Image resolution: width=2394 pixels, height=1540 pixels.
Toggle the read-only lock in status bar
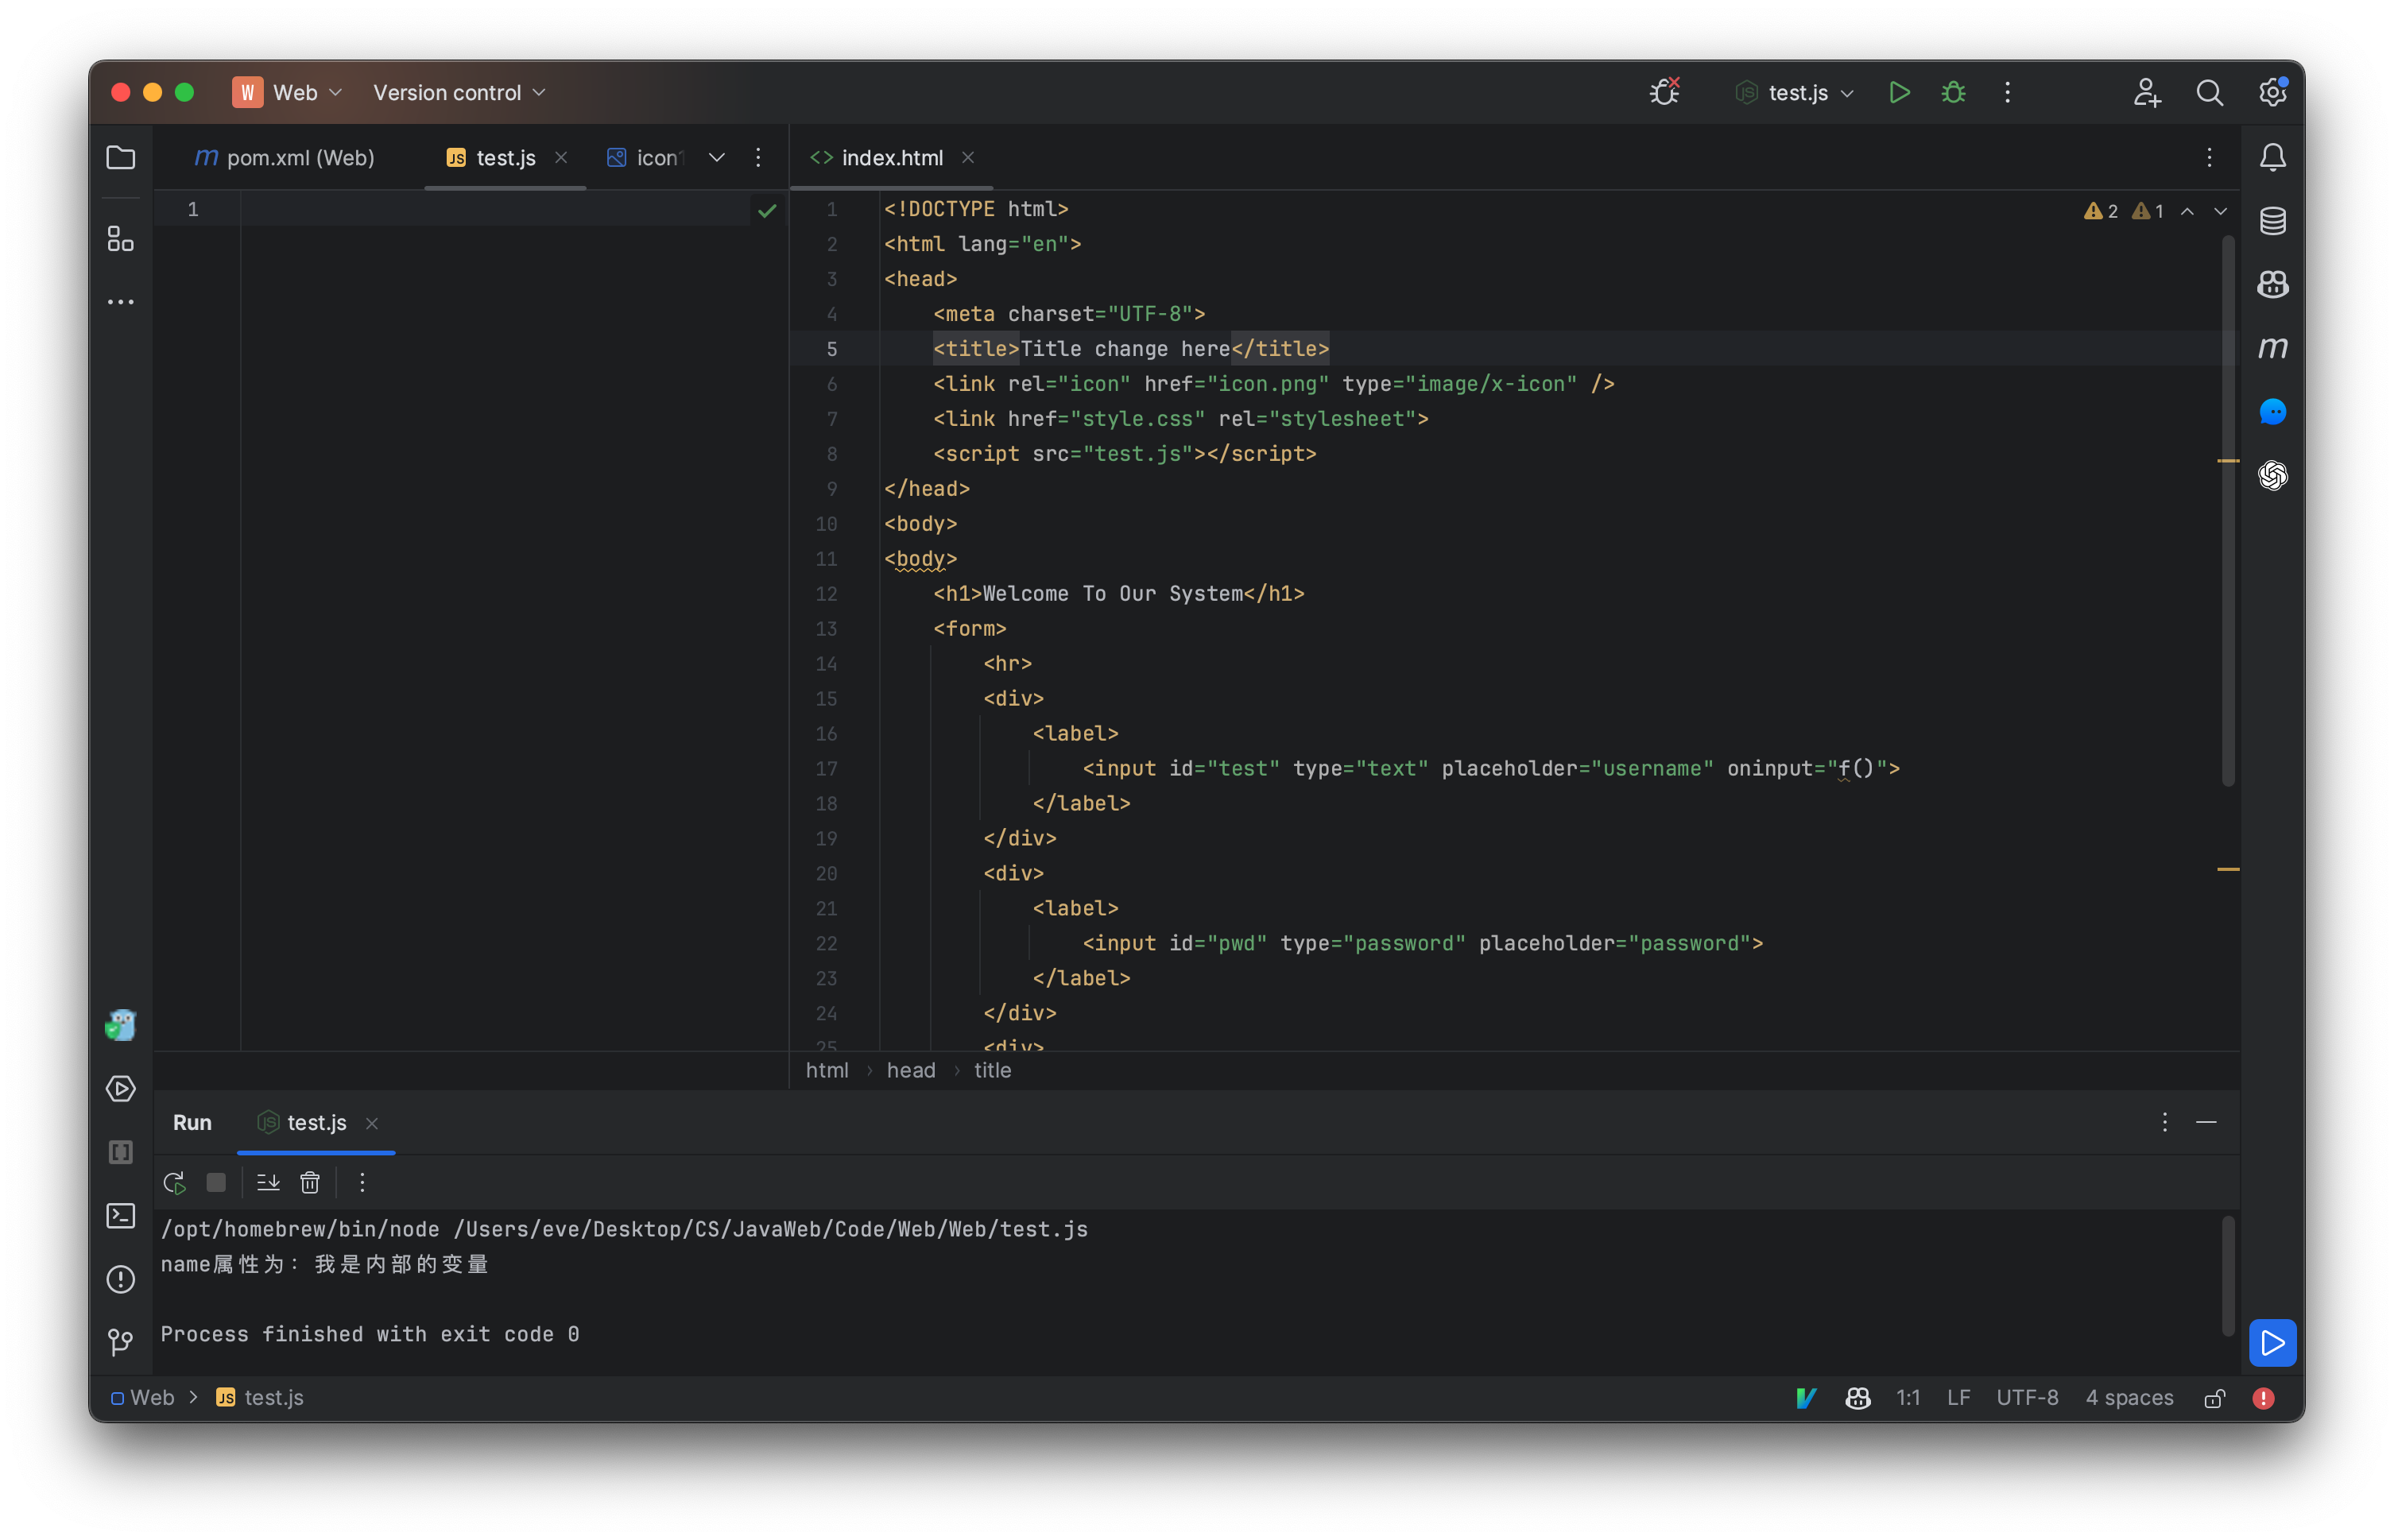tap(2215, 1398)
